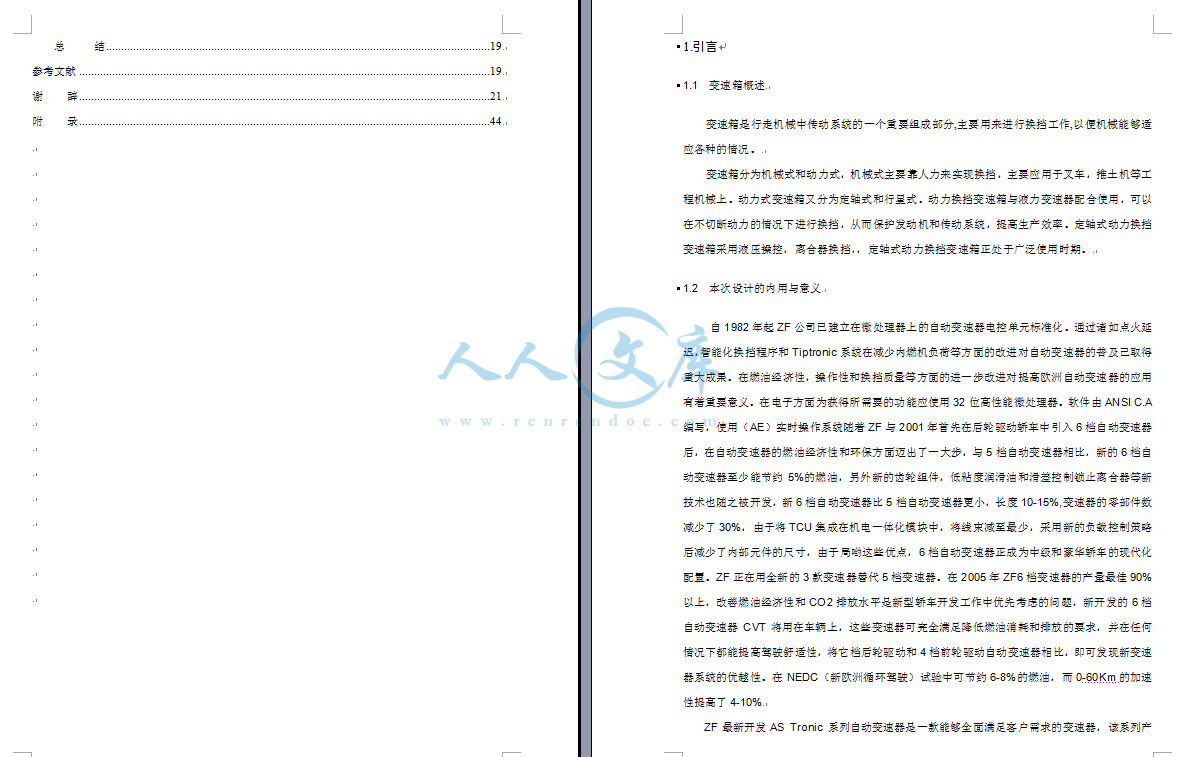Click the line '应各种的情况。'
The width and height of the screenshot is (1182, 757).
720,149
